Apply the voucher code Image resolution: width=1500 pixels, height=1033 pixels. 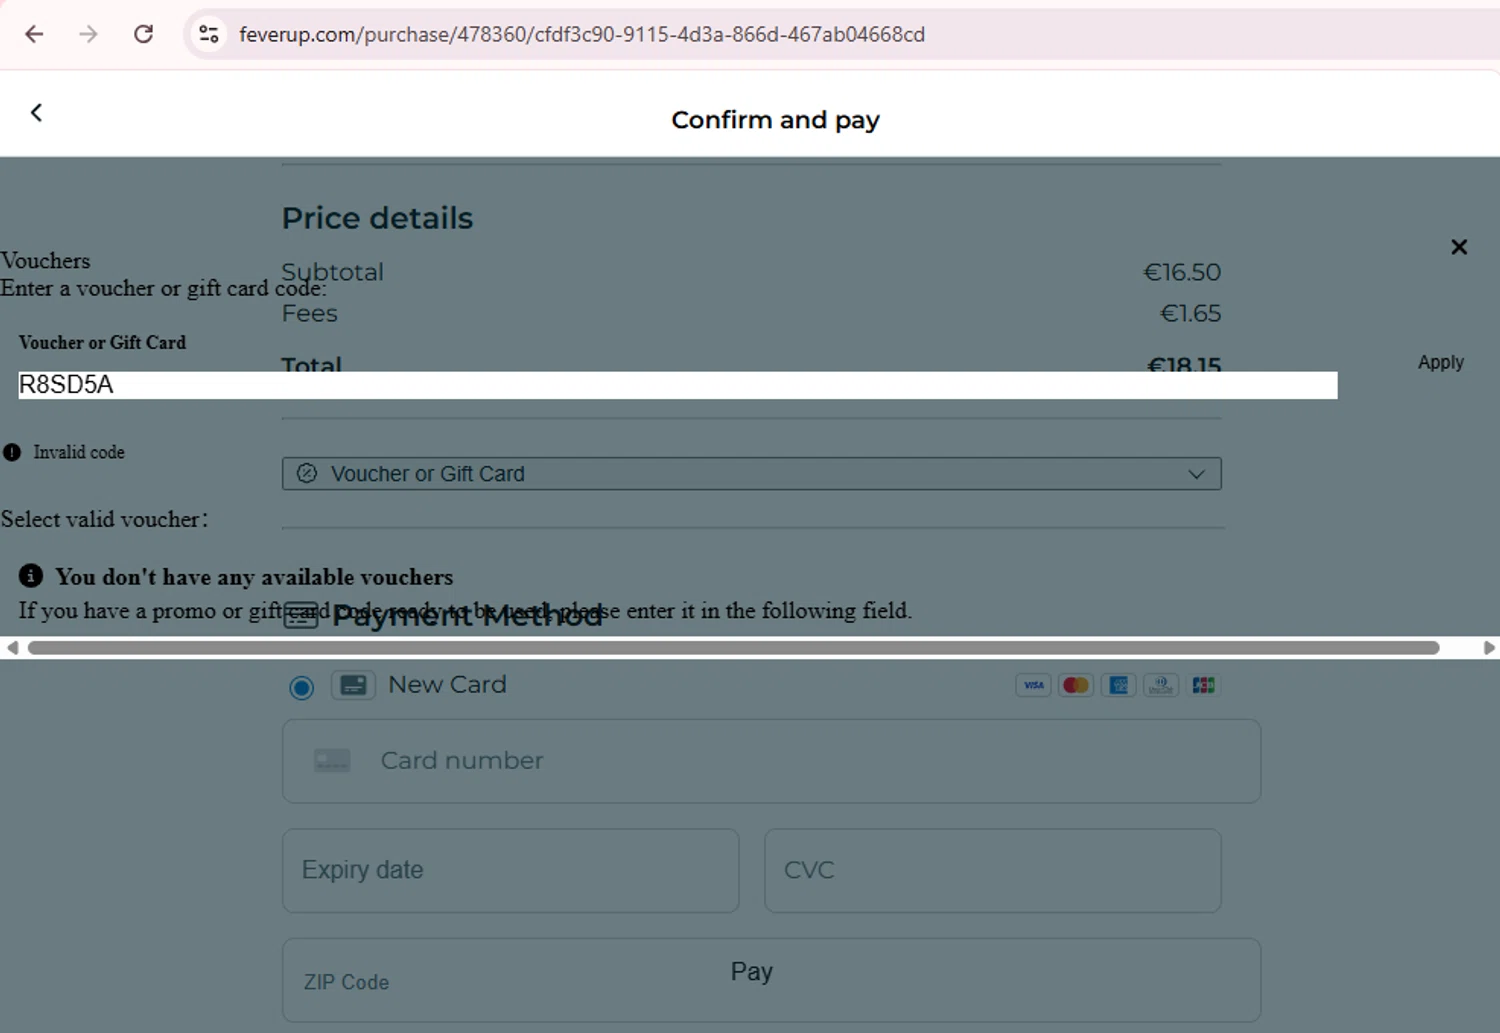click(1440, 362)
